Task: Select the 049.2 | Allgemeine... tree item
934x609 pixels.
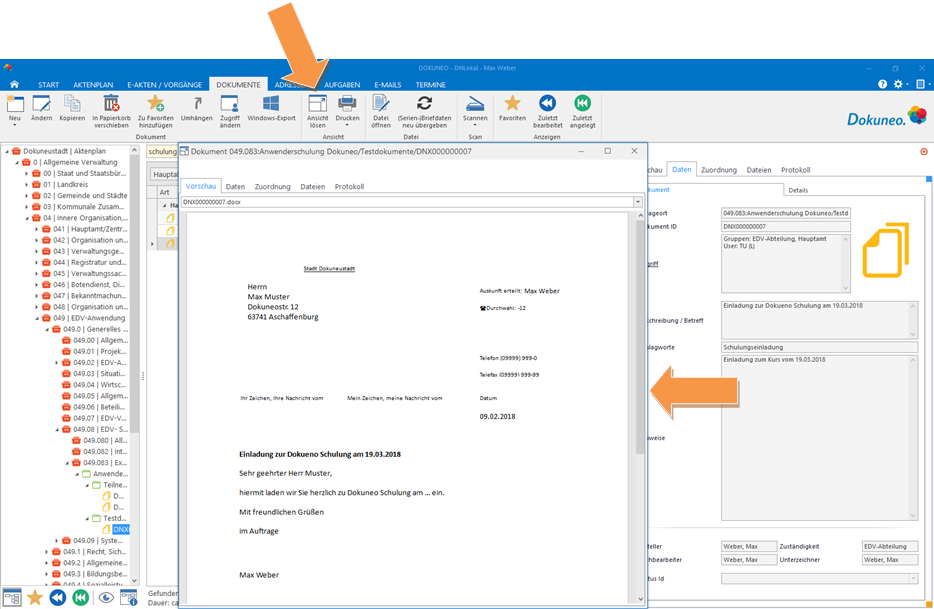Action: (90, 563)
